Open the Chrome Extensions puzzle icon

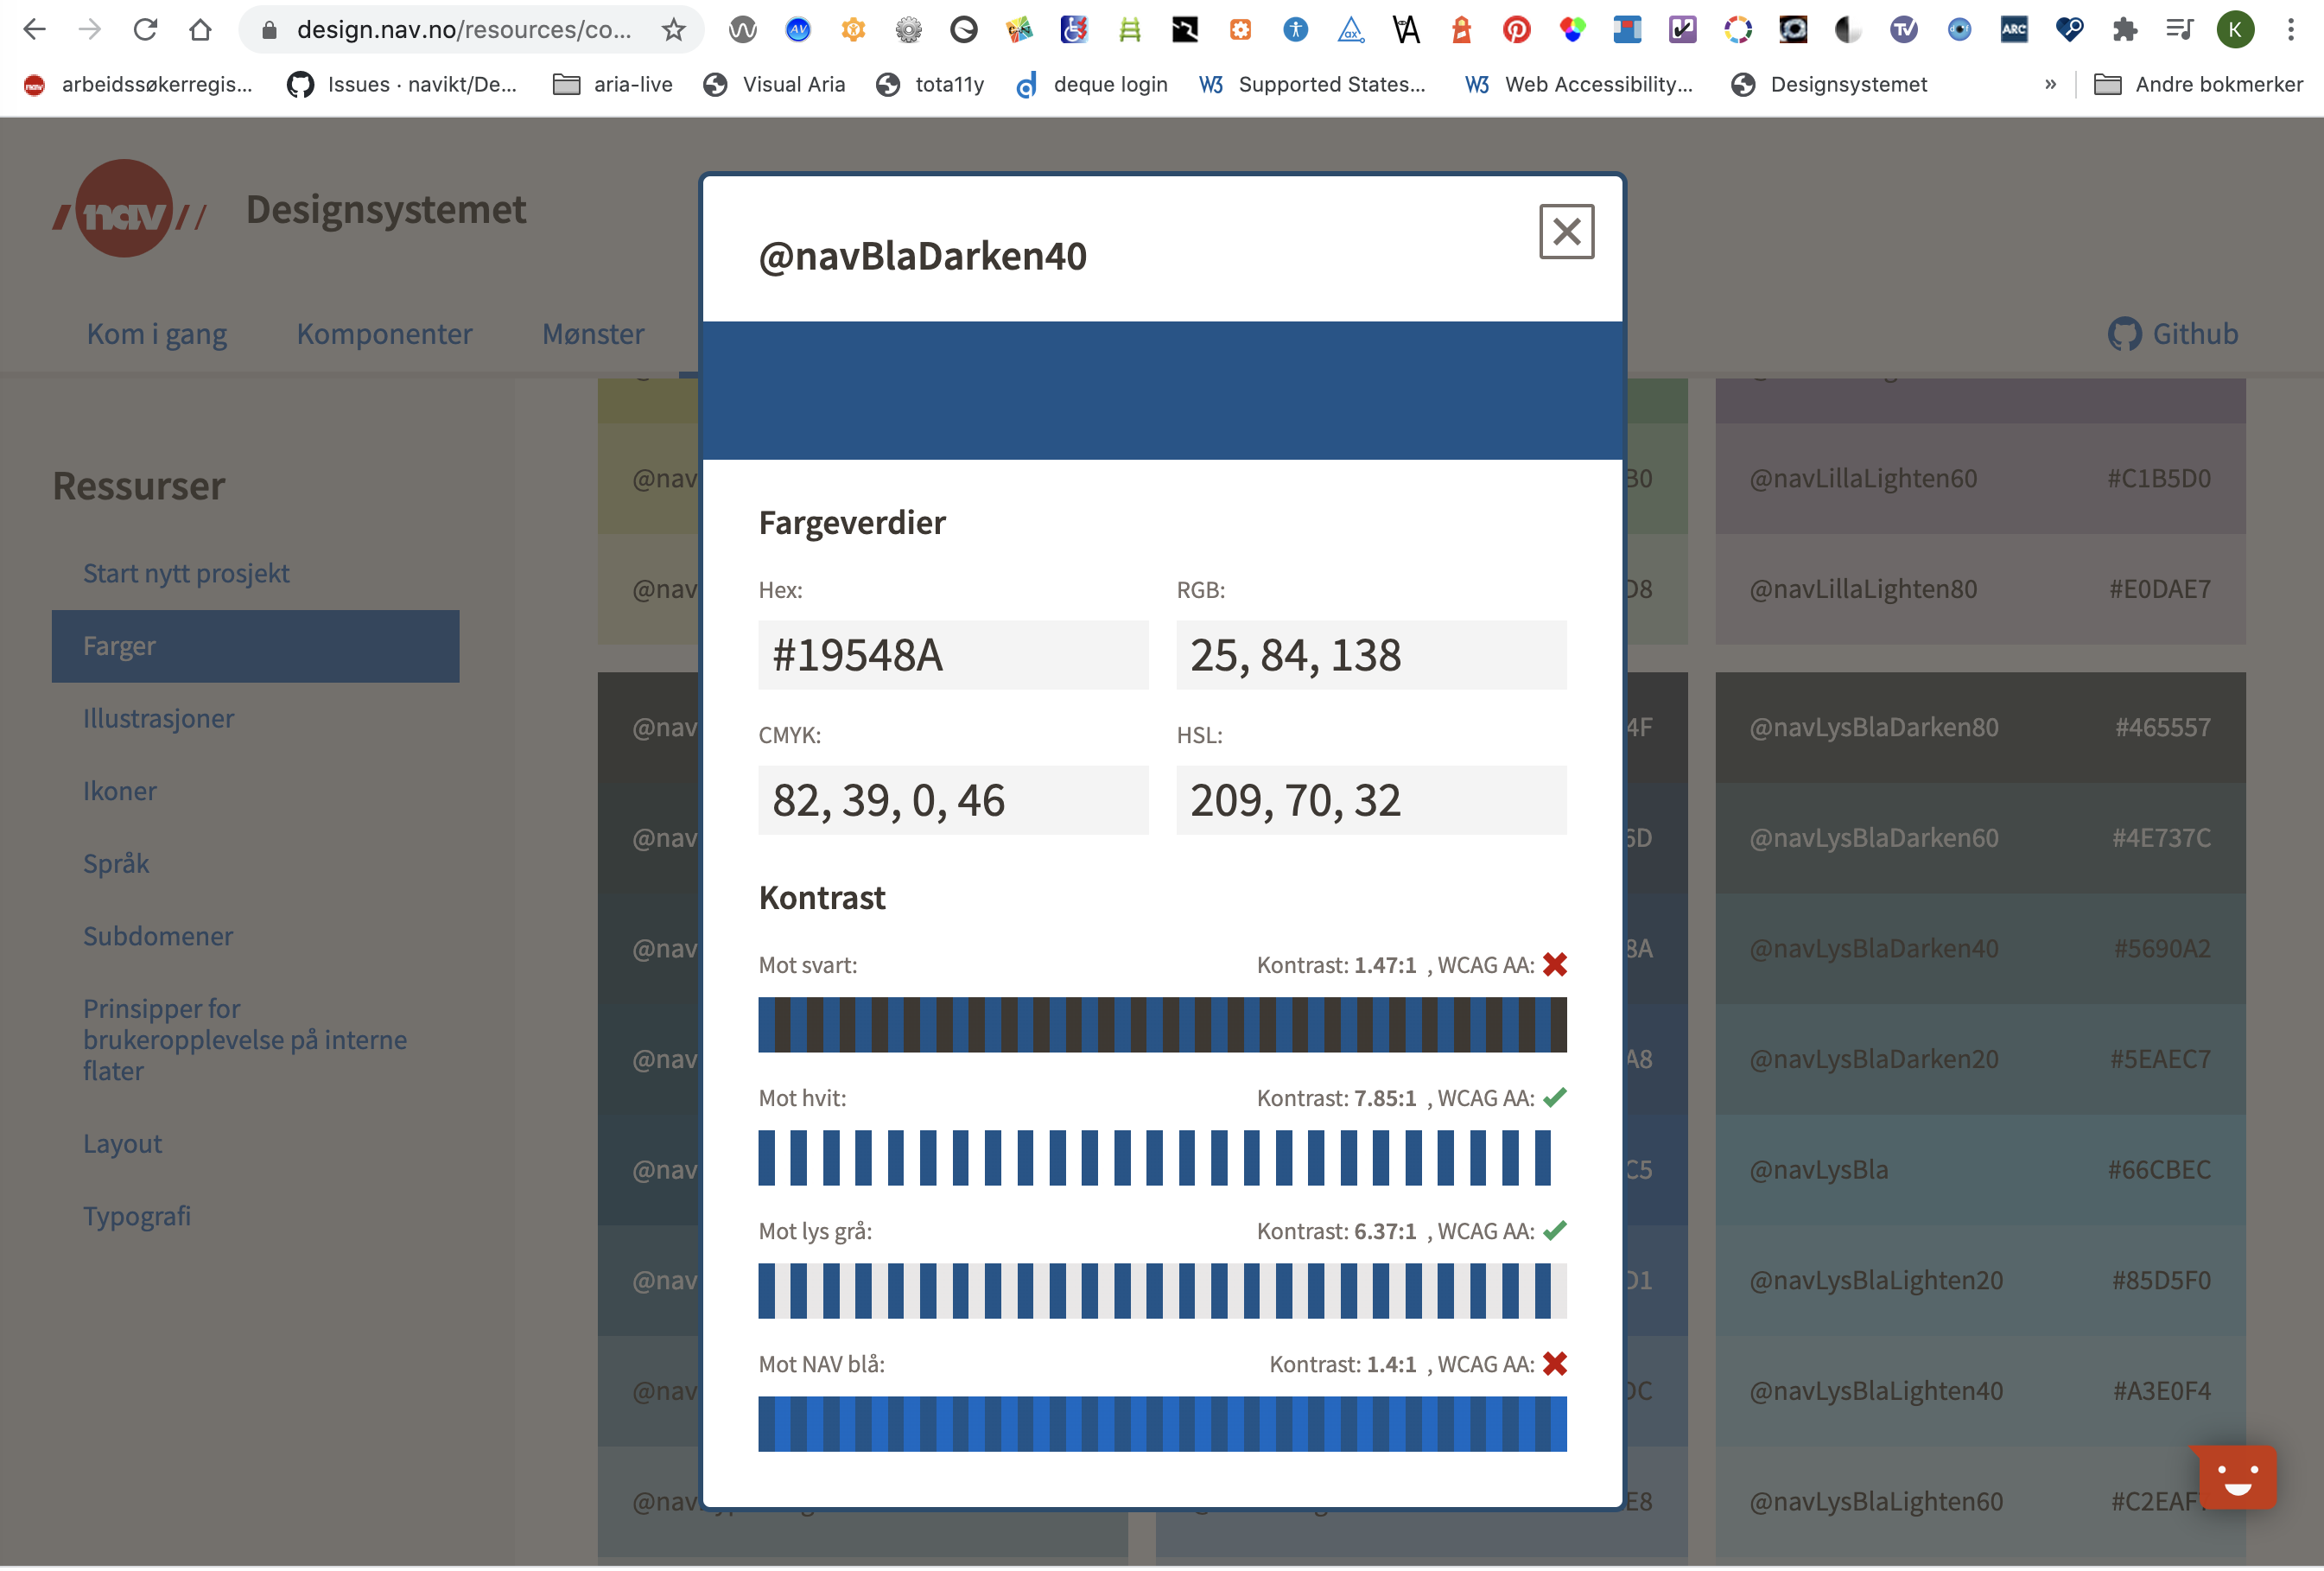(x=2124, y=30)
